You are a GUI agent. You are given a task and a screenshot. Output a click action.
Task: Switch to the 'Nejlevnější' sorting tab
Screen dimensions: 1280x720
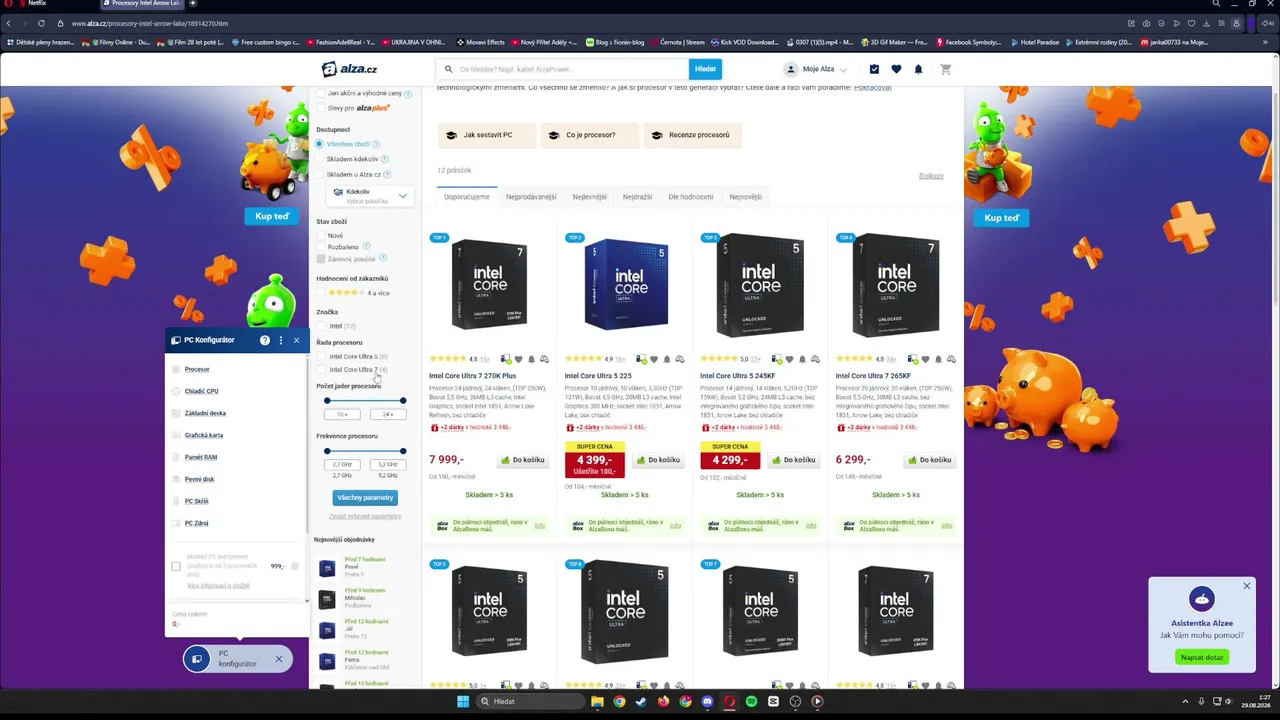[590, 197]
